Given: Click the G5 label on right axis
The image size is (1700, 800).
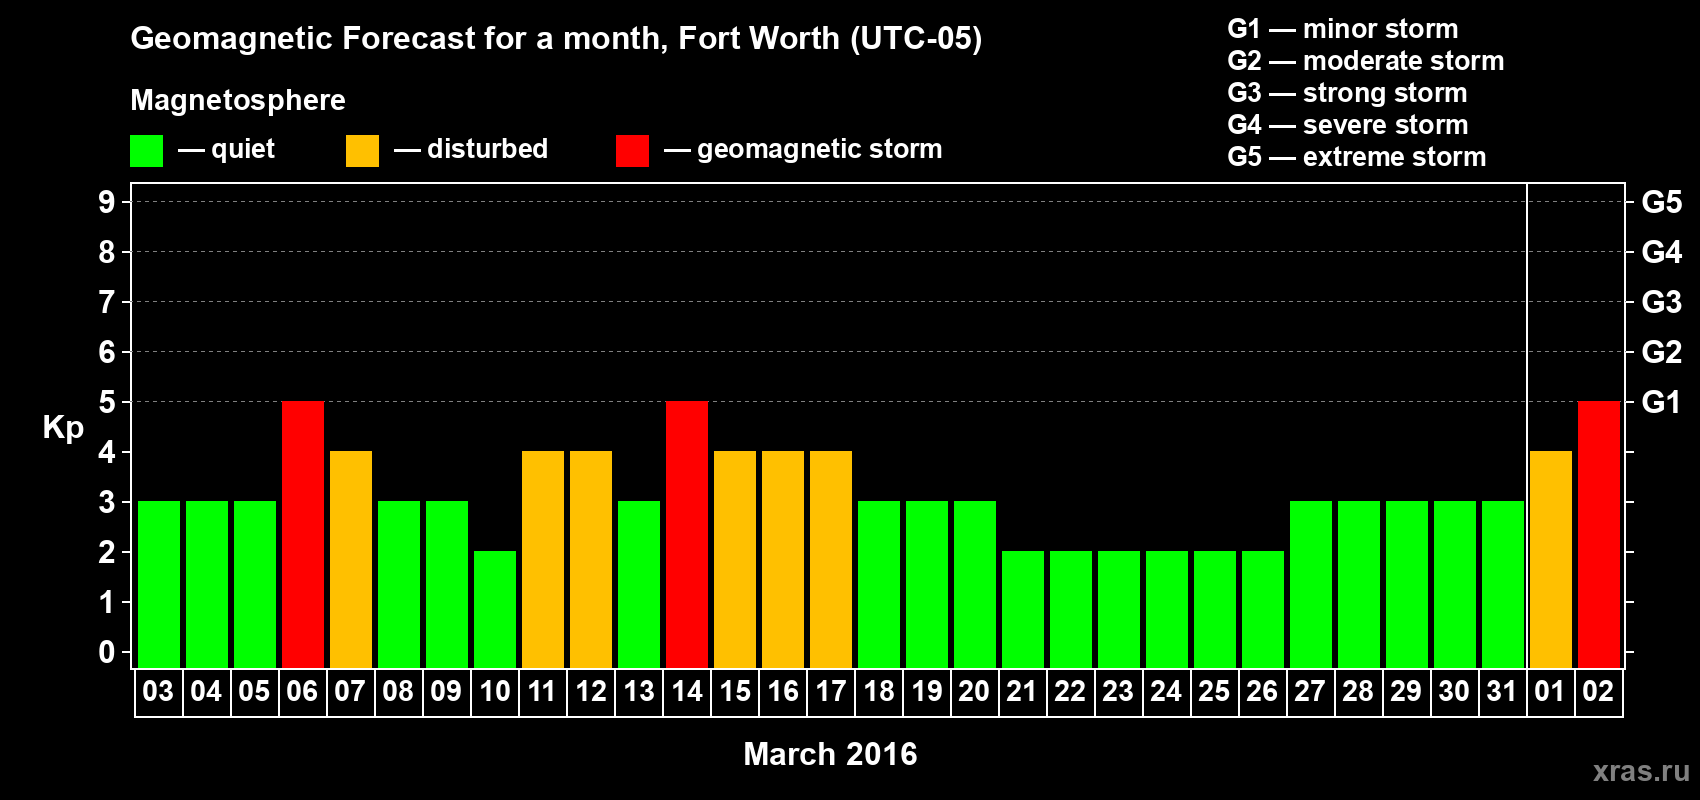Looking at the screenshot, I should [1661, 202].
